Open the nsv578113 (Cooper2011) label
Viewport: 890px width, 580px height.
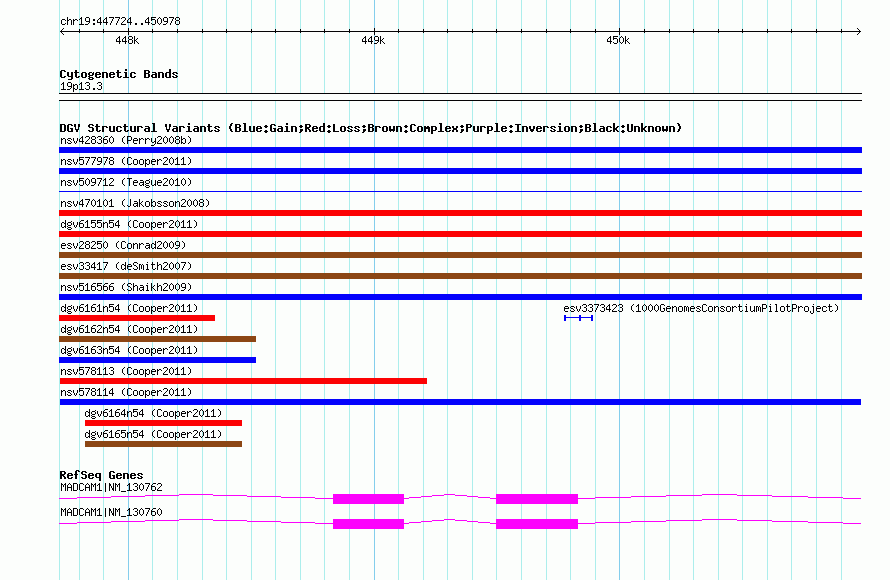tap(126, 371)
